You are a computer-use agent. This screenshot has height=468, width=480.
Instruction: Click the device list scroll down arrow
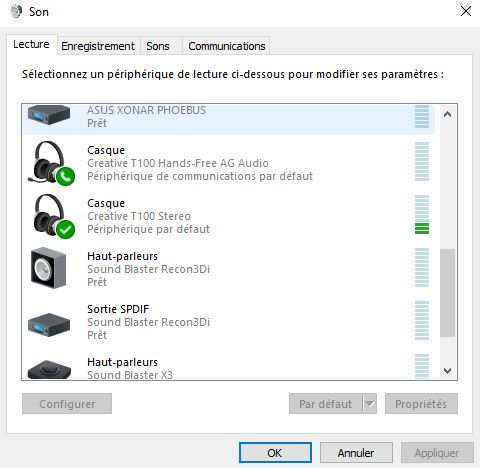(x=447, y=371)
